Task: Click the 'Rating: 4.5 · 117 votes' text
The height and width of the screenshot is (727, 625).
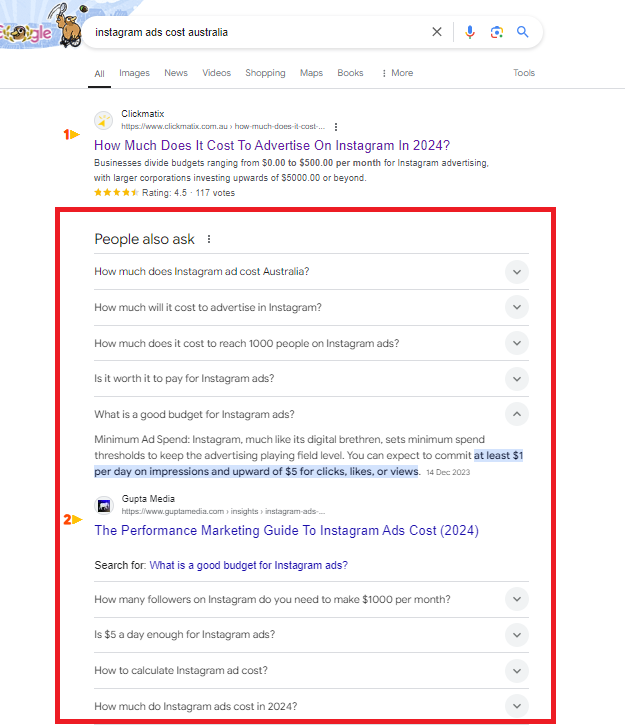Action: 188,193
